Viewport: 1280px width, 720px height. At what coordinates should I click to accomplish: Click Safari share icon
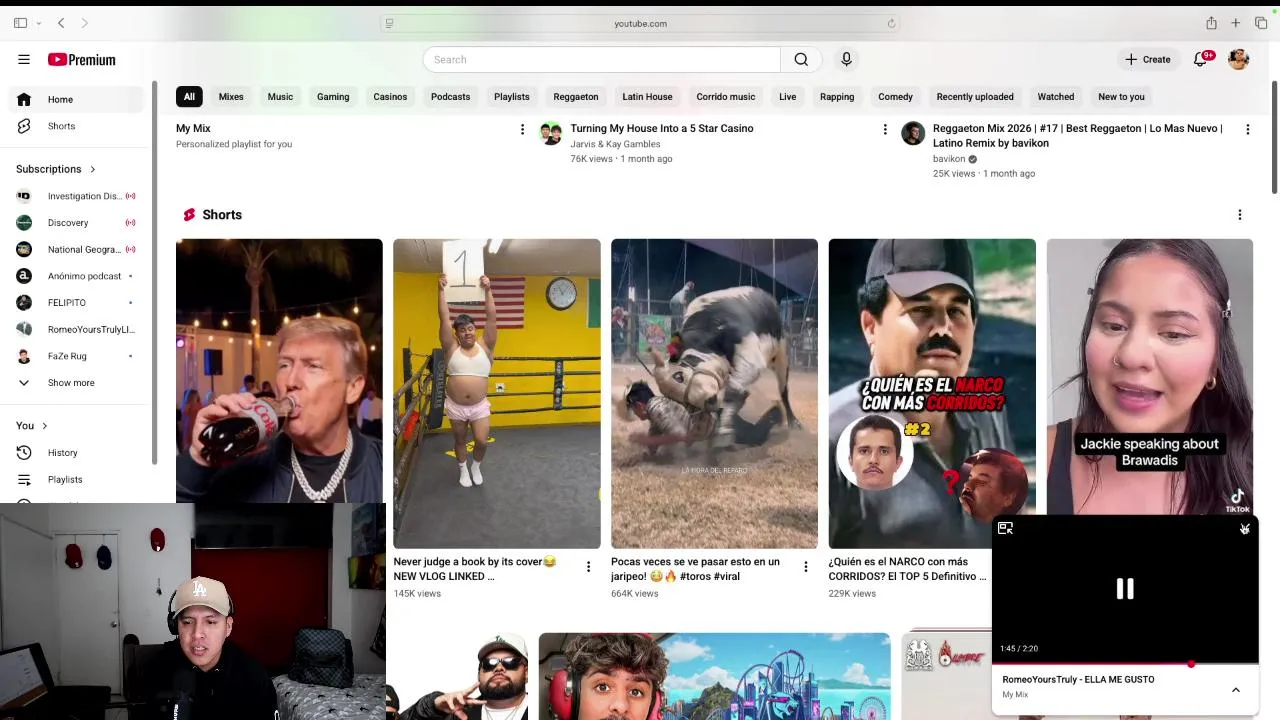(1211, 23)
